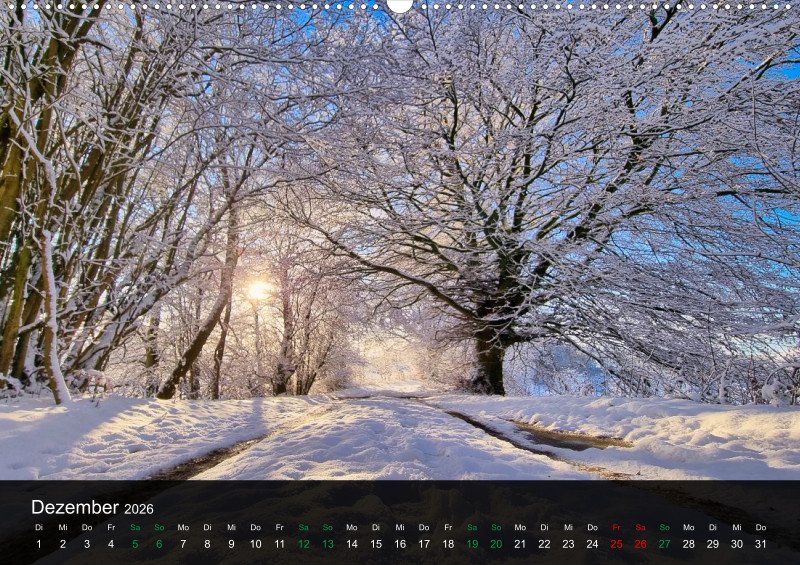Click date 15 in the calendar row
The height and width of the screenshot is (565, 800).
pyautogui.click(x=376, y=544)
